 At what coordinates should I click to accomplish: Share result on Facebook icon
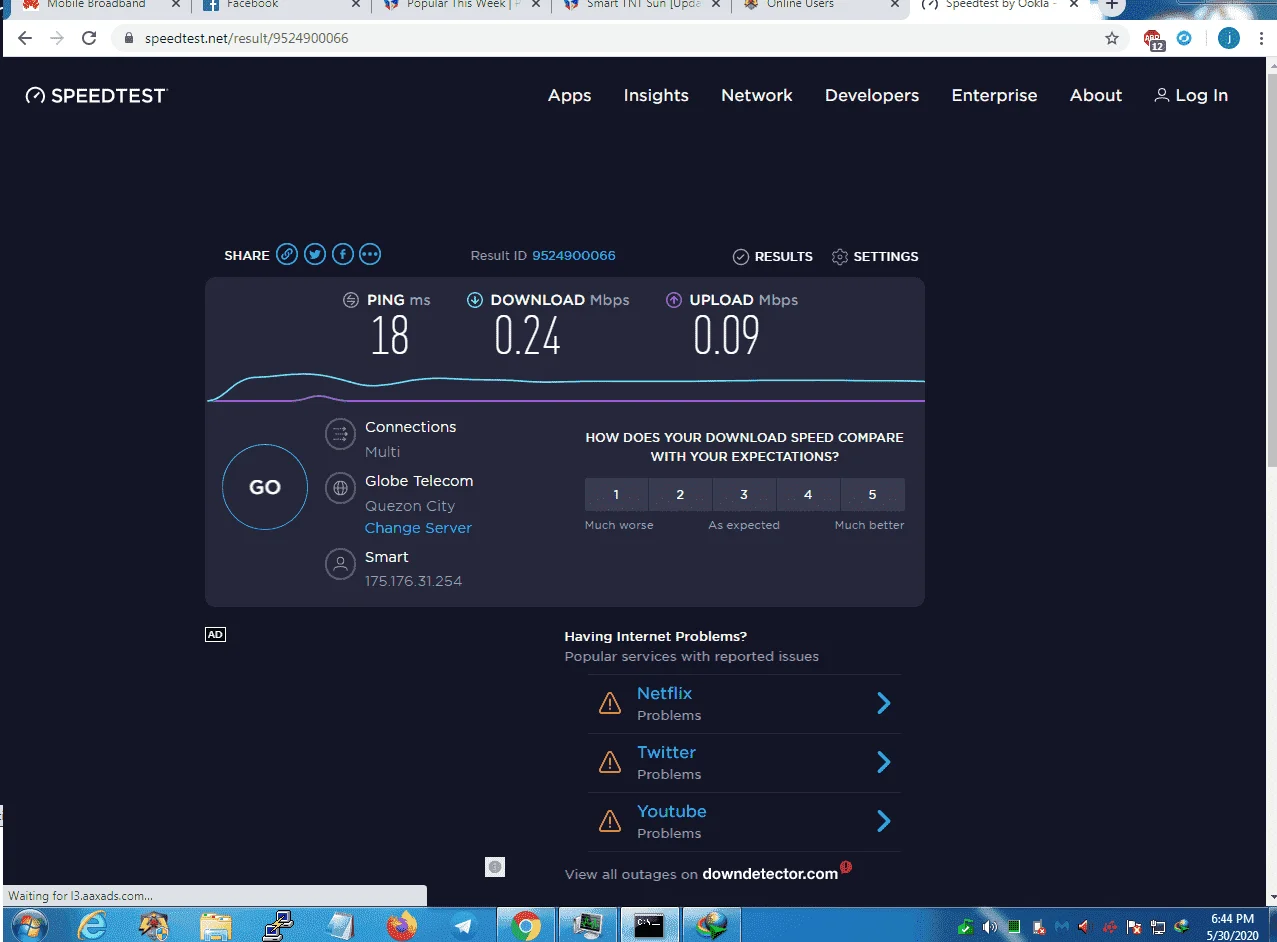(343, 255)
